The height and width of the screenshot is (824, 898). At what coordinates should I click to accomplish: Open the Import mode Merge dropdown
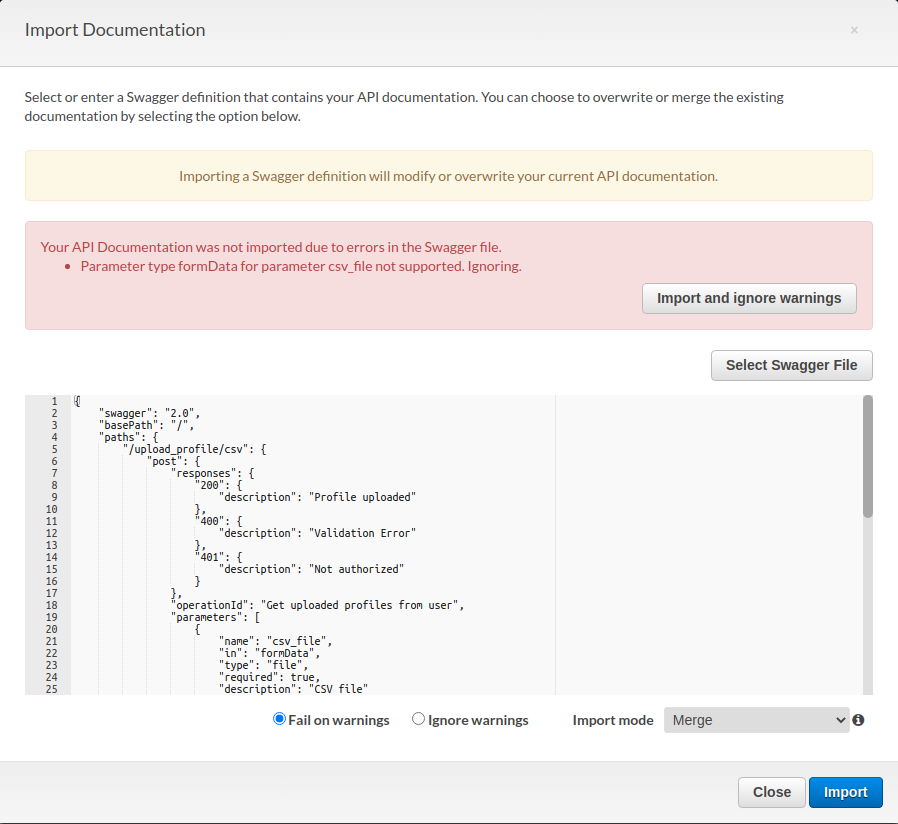[756, 720]
